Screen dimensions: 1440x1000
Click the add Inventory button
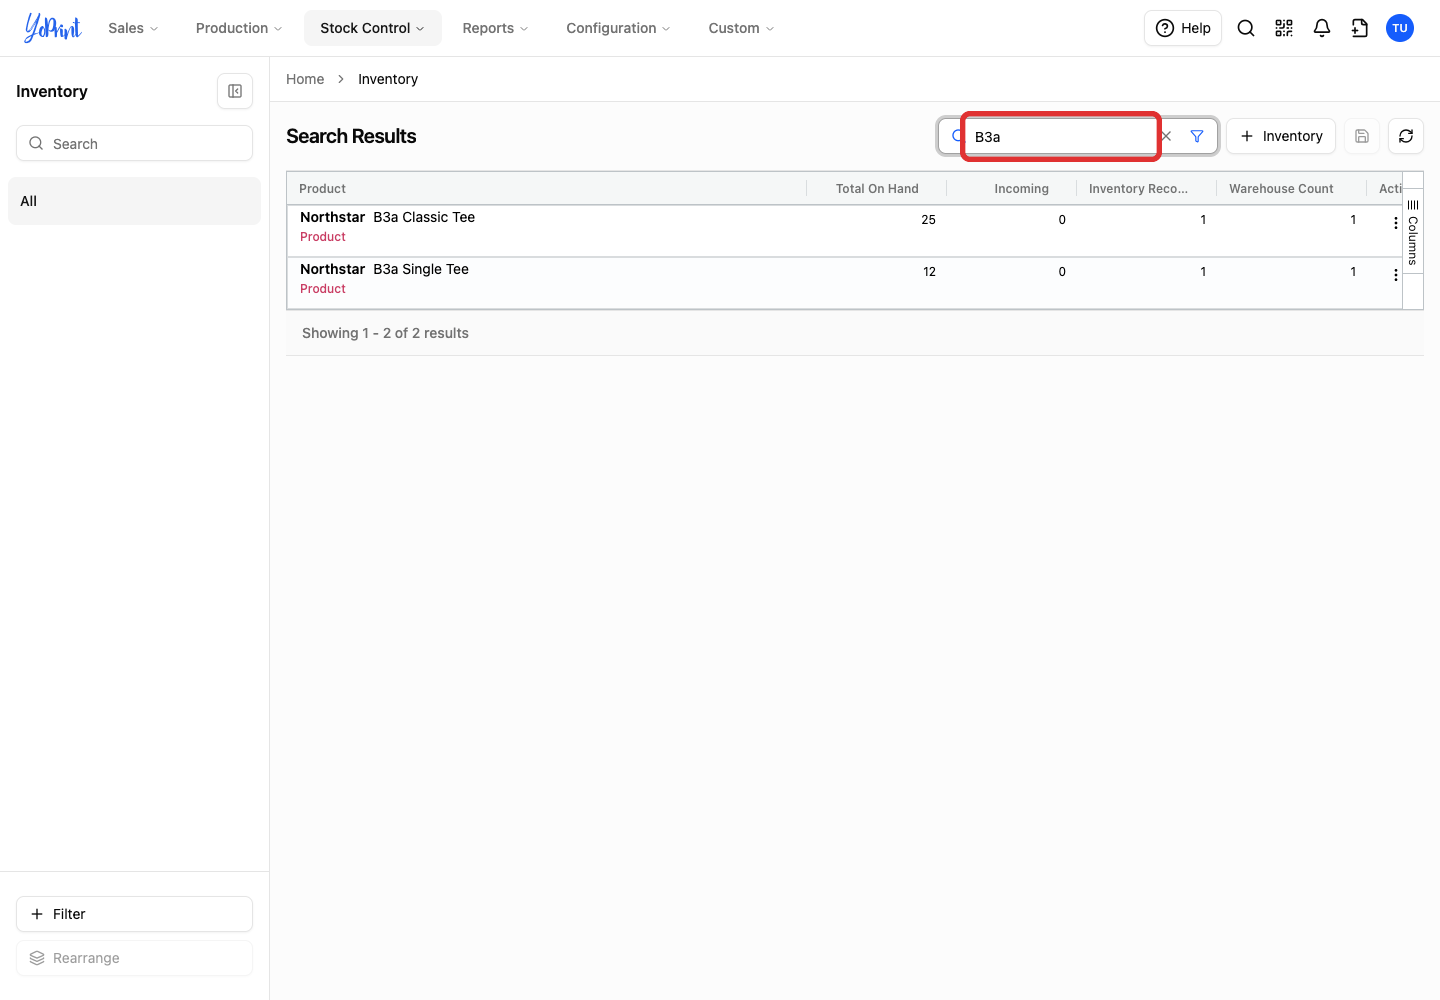tap(1281, 136)
